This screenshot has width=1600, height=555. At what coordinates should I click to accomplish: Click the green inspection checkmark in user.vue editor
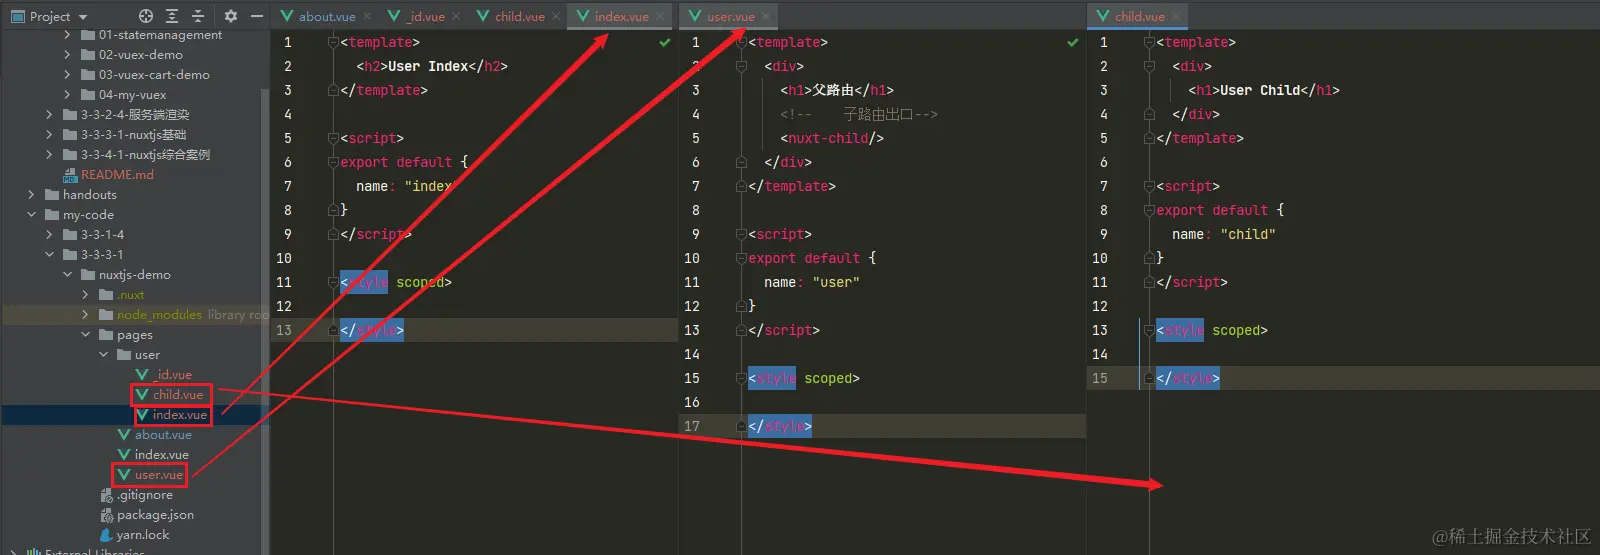tap(1073, 42)
